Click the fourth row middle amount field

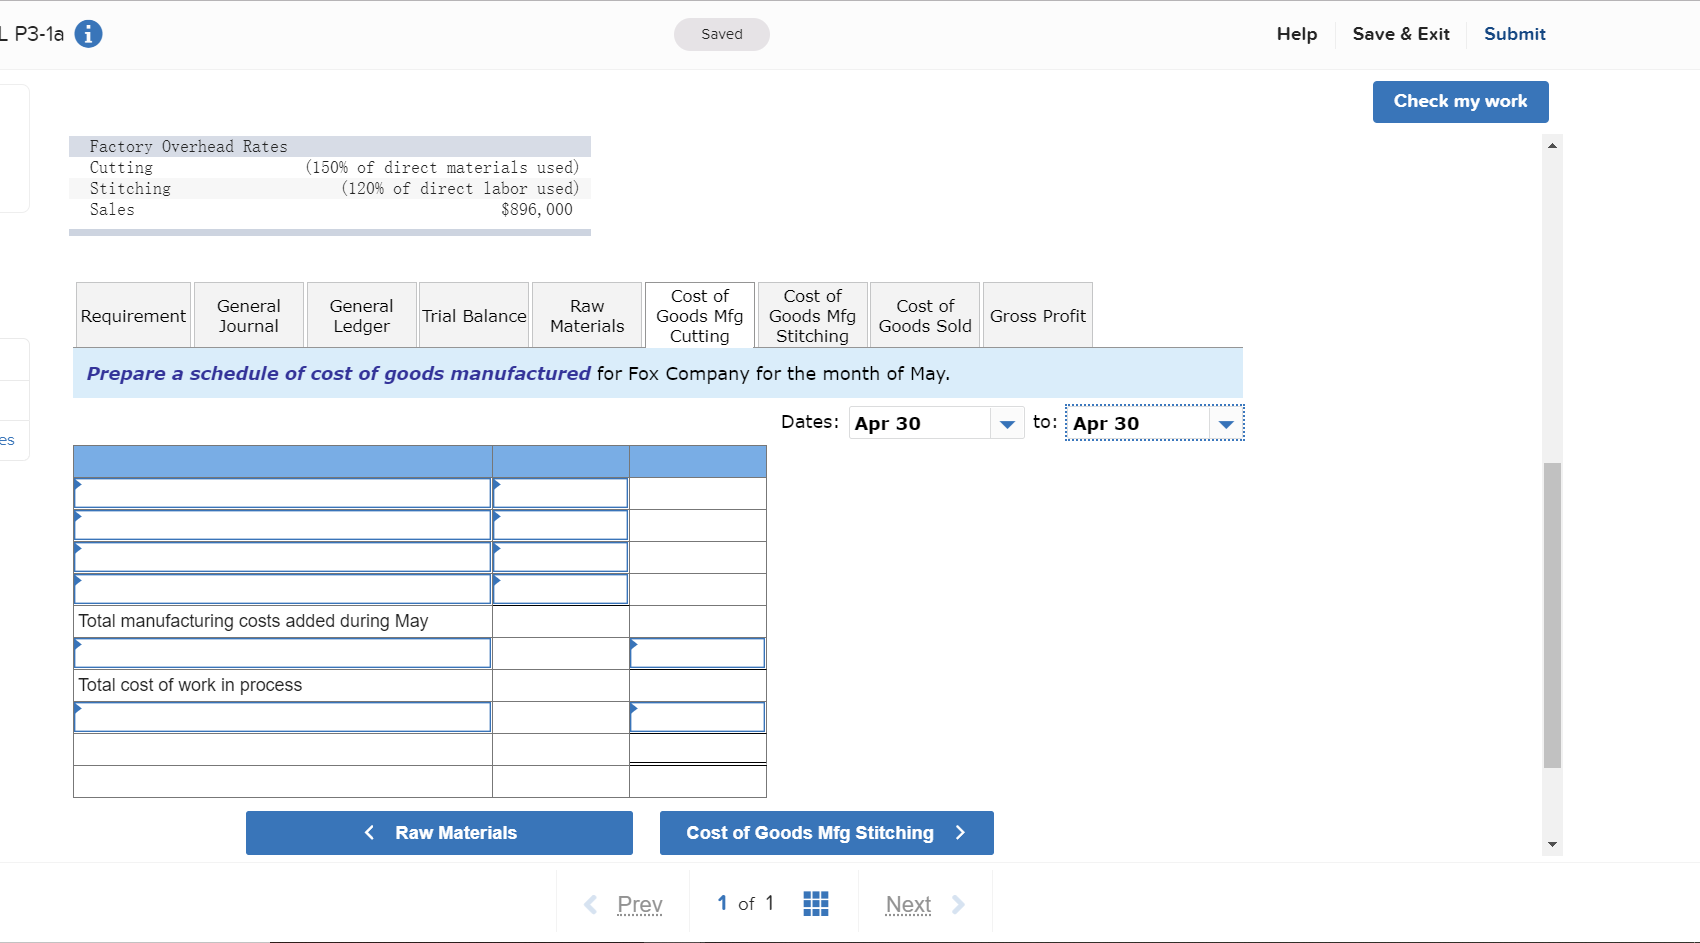[x=561, y=589]
